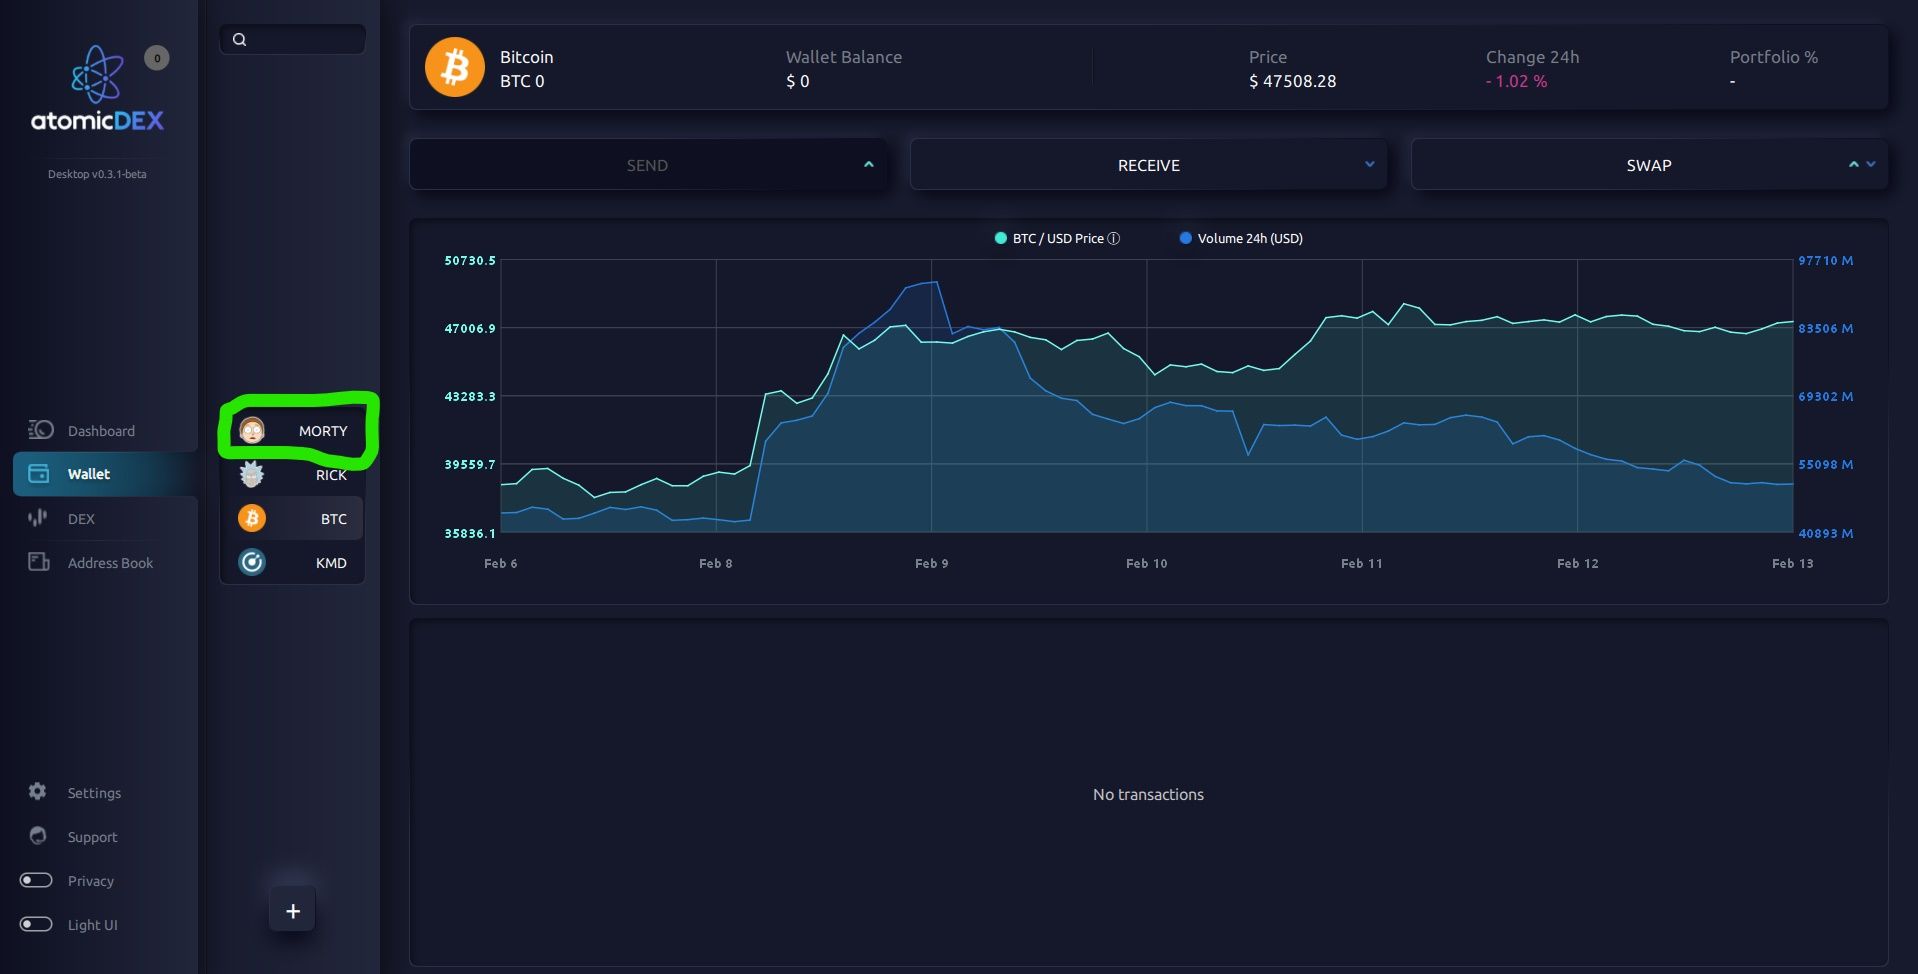The height and width of the screenshot is (974, 1918).
Task: Click the BTC 0 balance text
Action: [522, 81]
